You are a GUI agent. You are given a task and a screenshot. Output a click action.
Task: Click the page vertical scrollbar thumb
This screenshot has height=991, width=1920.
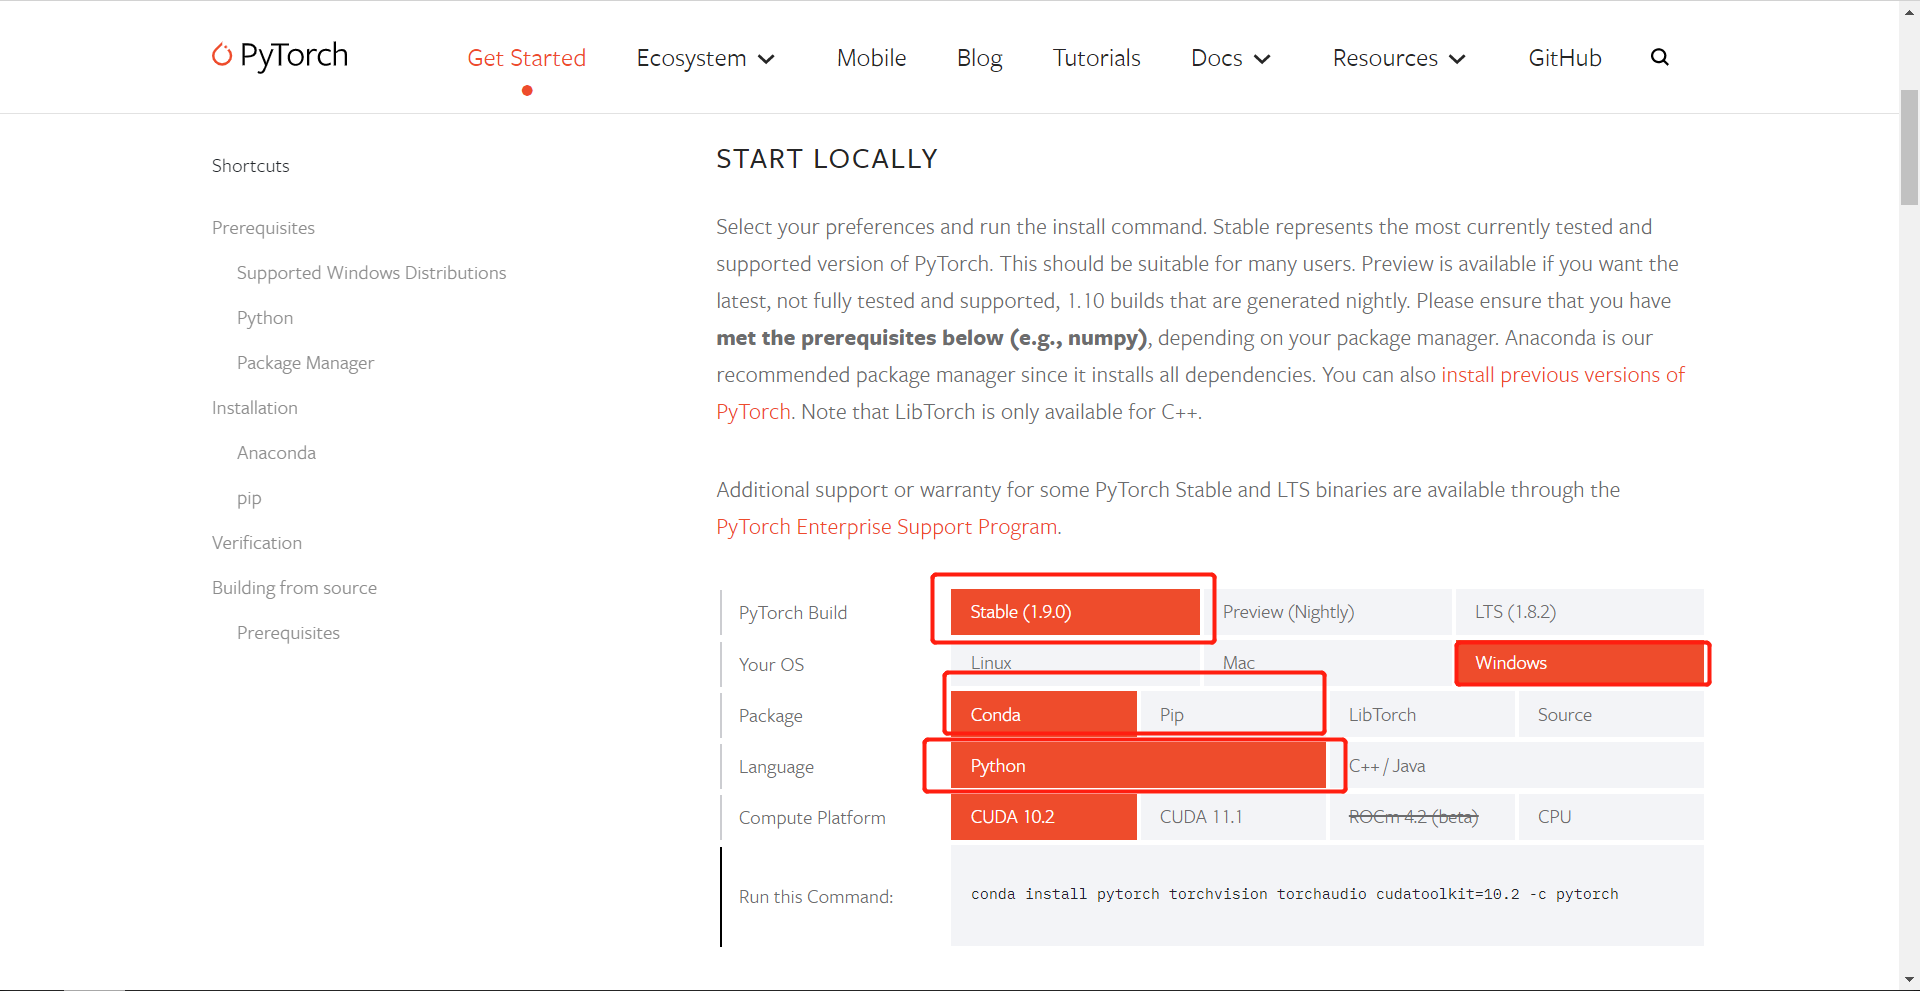pos(1909,147)
